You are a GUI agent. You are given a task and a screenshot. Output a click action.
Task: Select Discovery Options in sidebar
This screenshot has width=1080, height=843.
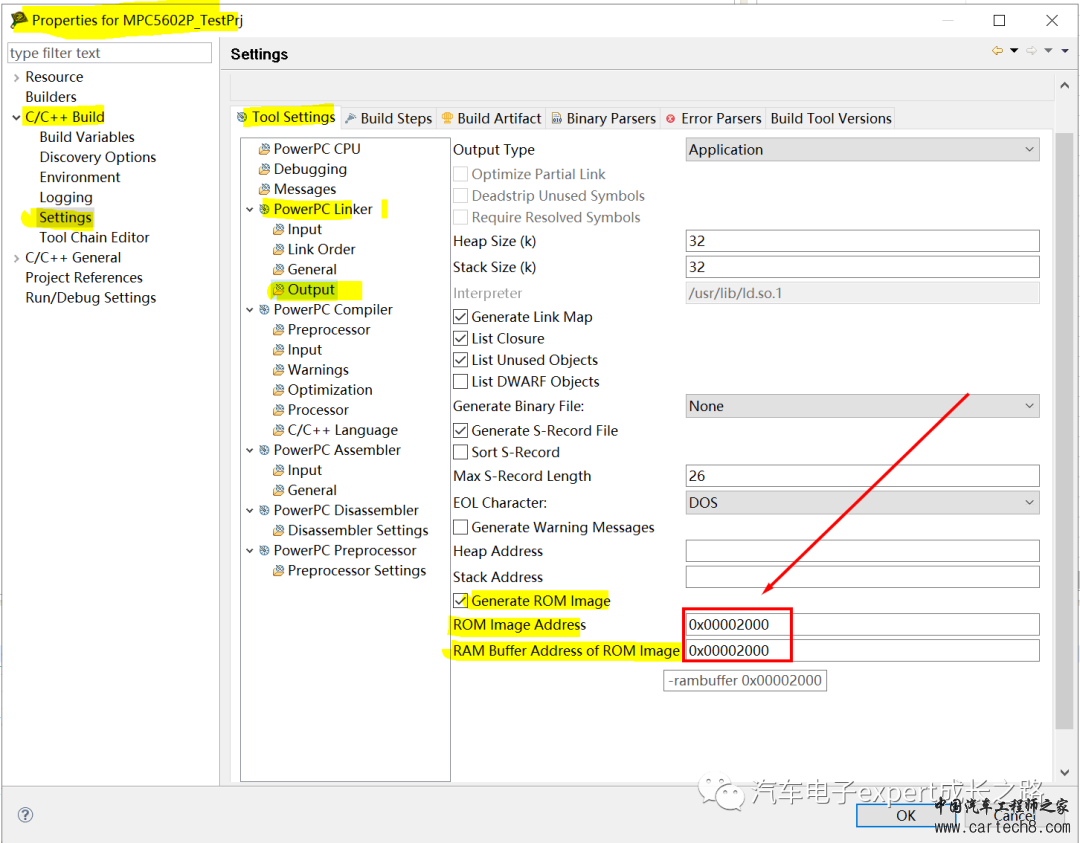[x=98, y=157]
